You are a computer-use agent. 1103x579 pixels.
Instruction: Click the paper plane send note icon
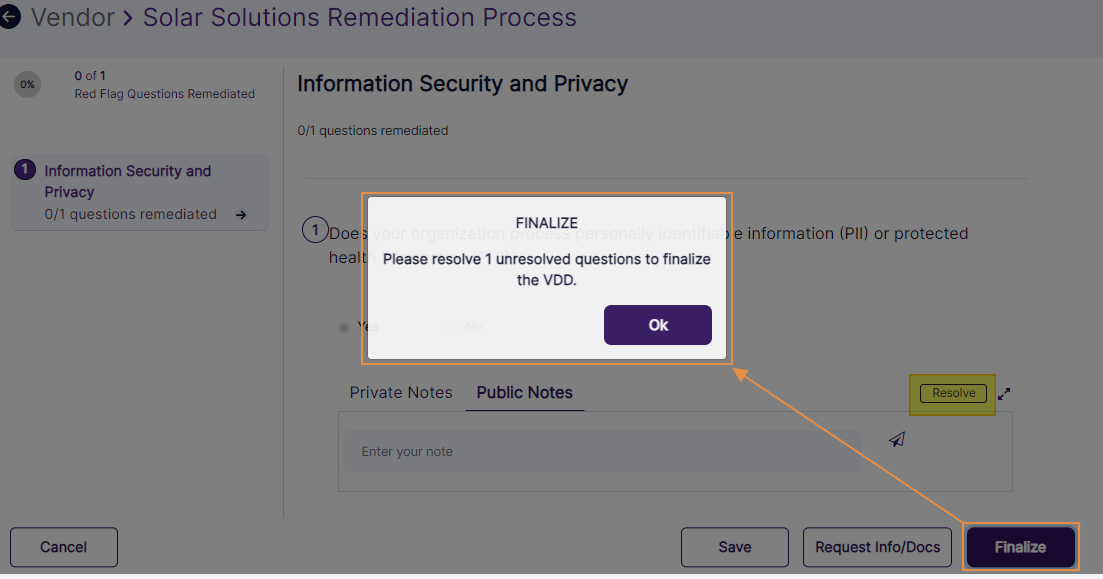[x=897, y=439]
